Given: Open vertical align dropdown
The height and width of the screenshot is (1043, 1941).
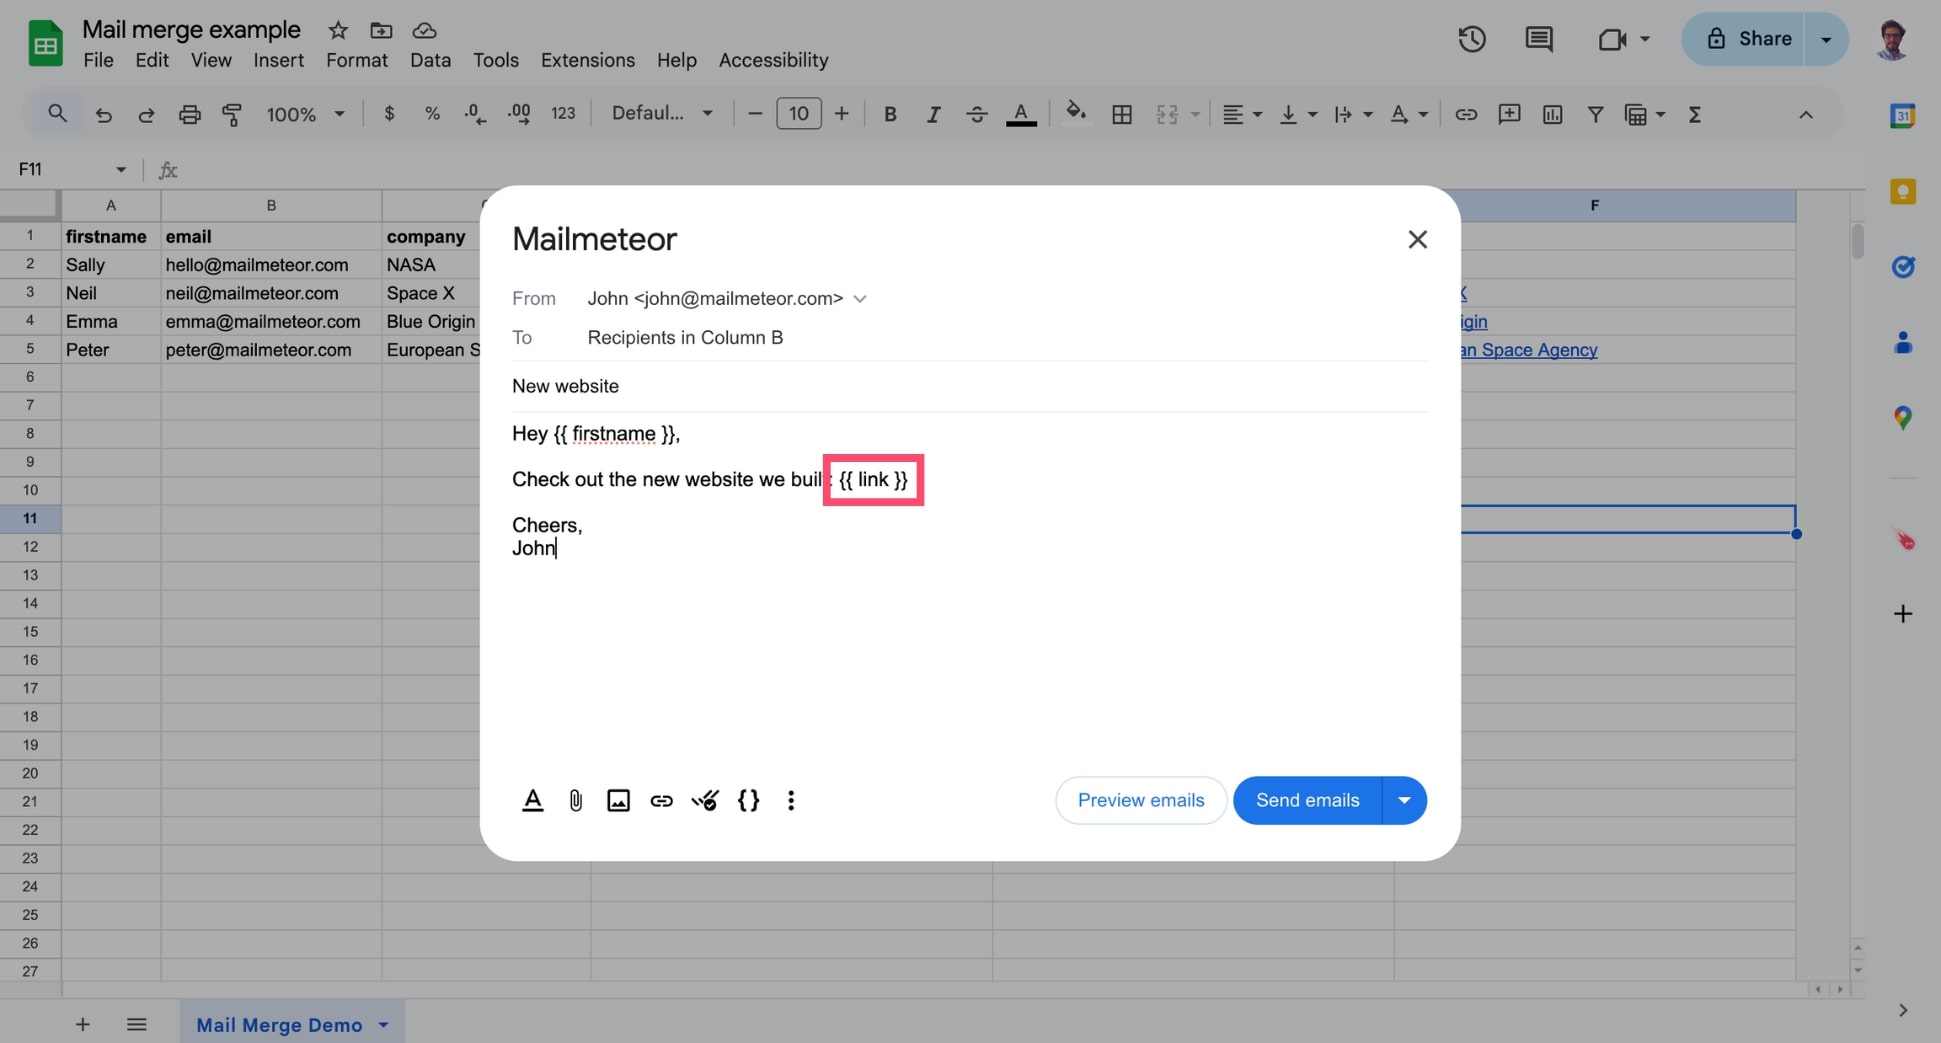Looking at the screenshot, I should tap(1298, 114).
